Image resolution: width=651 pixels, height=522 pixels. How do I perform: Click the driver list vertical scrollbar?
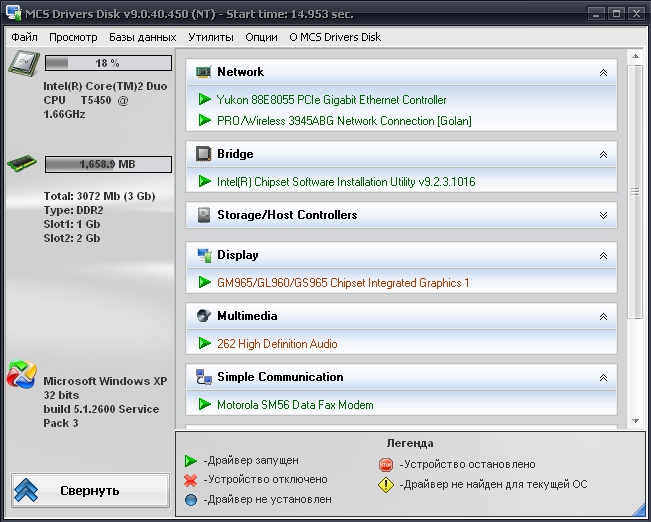click(635, 190)
